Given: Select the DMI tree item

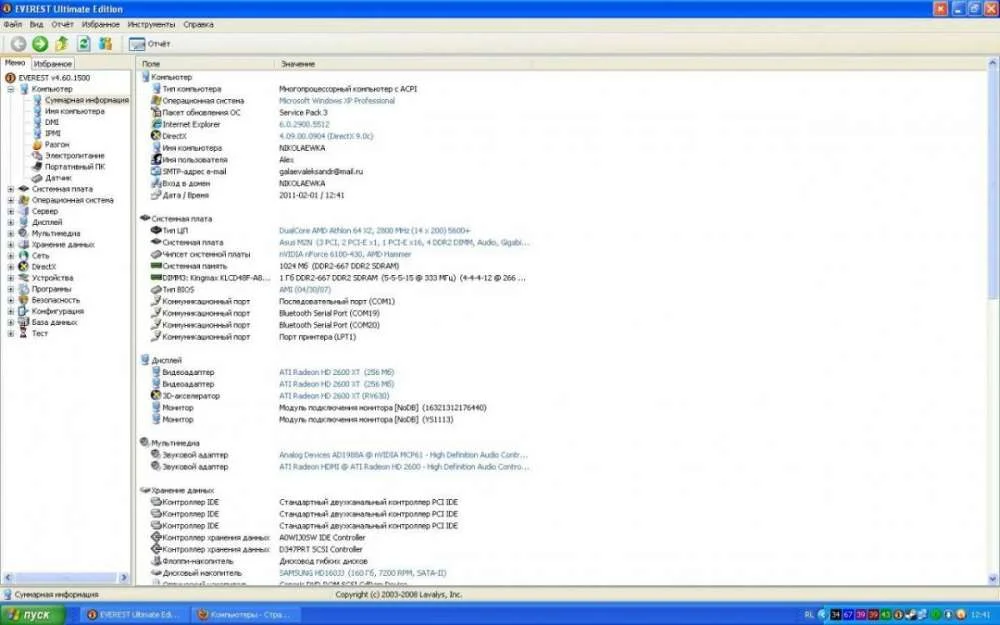Looking at the screenshot, I should point(52,122).
